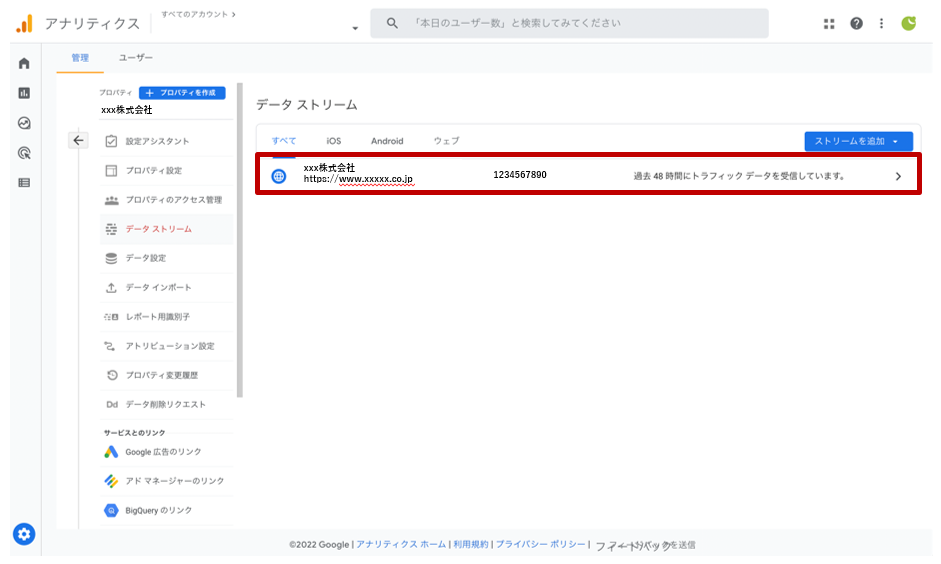941x564 pixels.
Task: Click the Admin gear icon at bottom left
Action: coord(24,534)
